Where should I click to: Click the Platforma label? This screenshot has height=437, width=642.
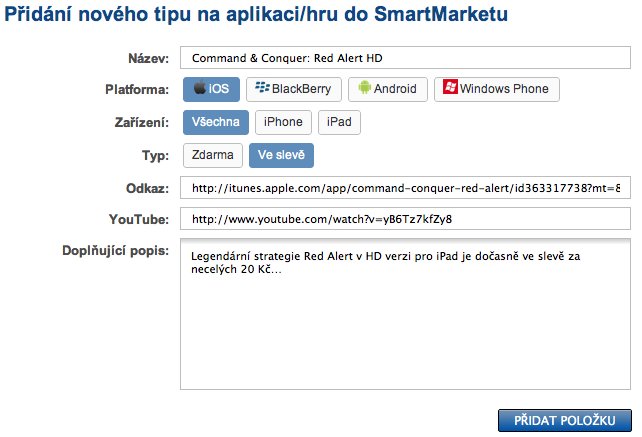tap(138, 90)
